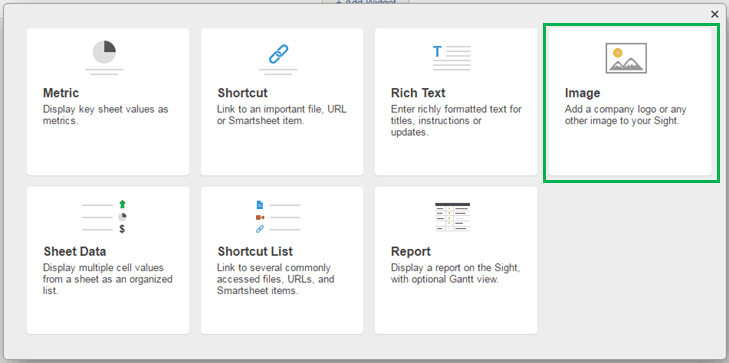Viewport: 729px width, 363px height.
Task: Close the widget picker dialog
Action: tap(715, 15)
